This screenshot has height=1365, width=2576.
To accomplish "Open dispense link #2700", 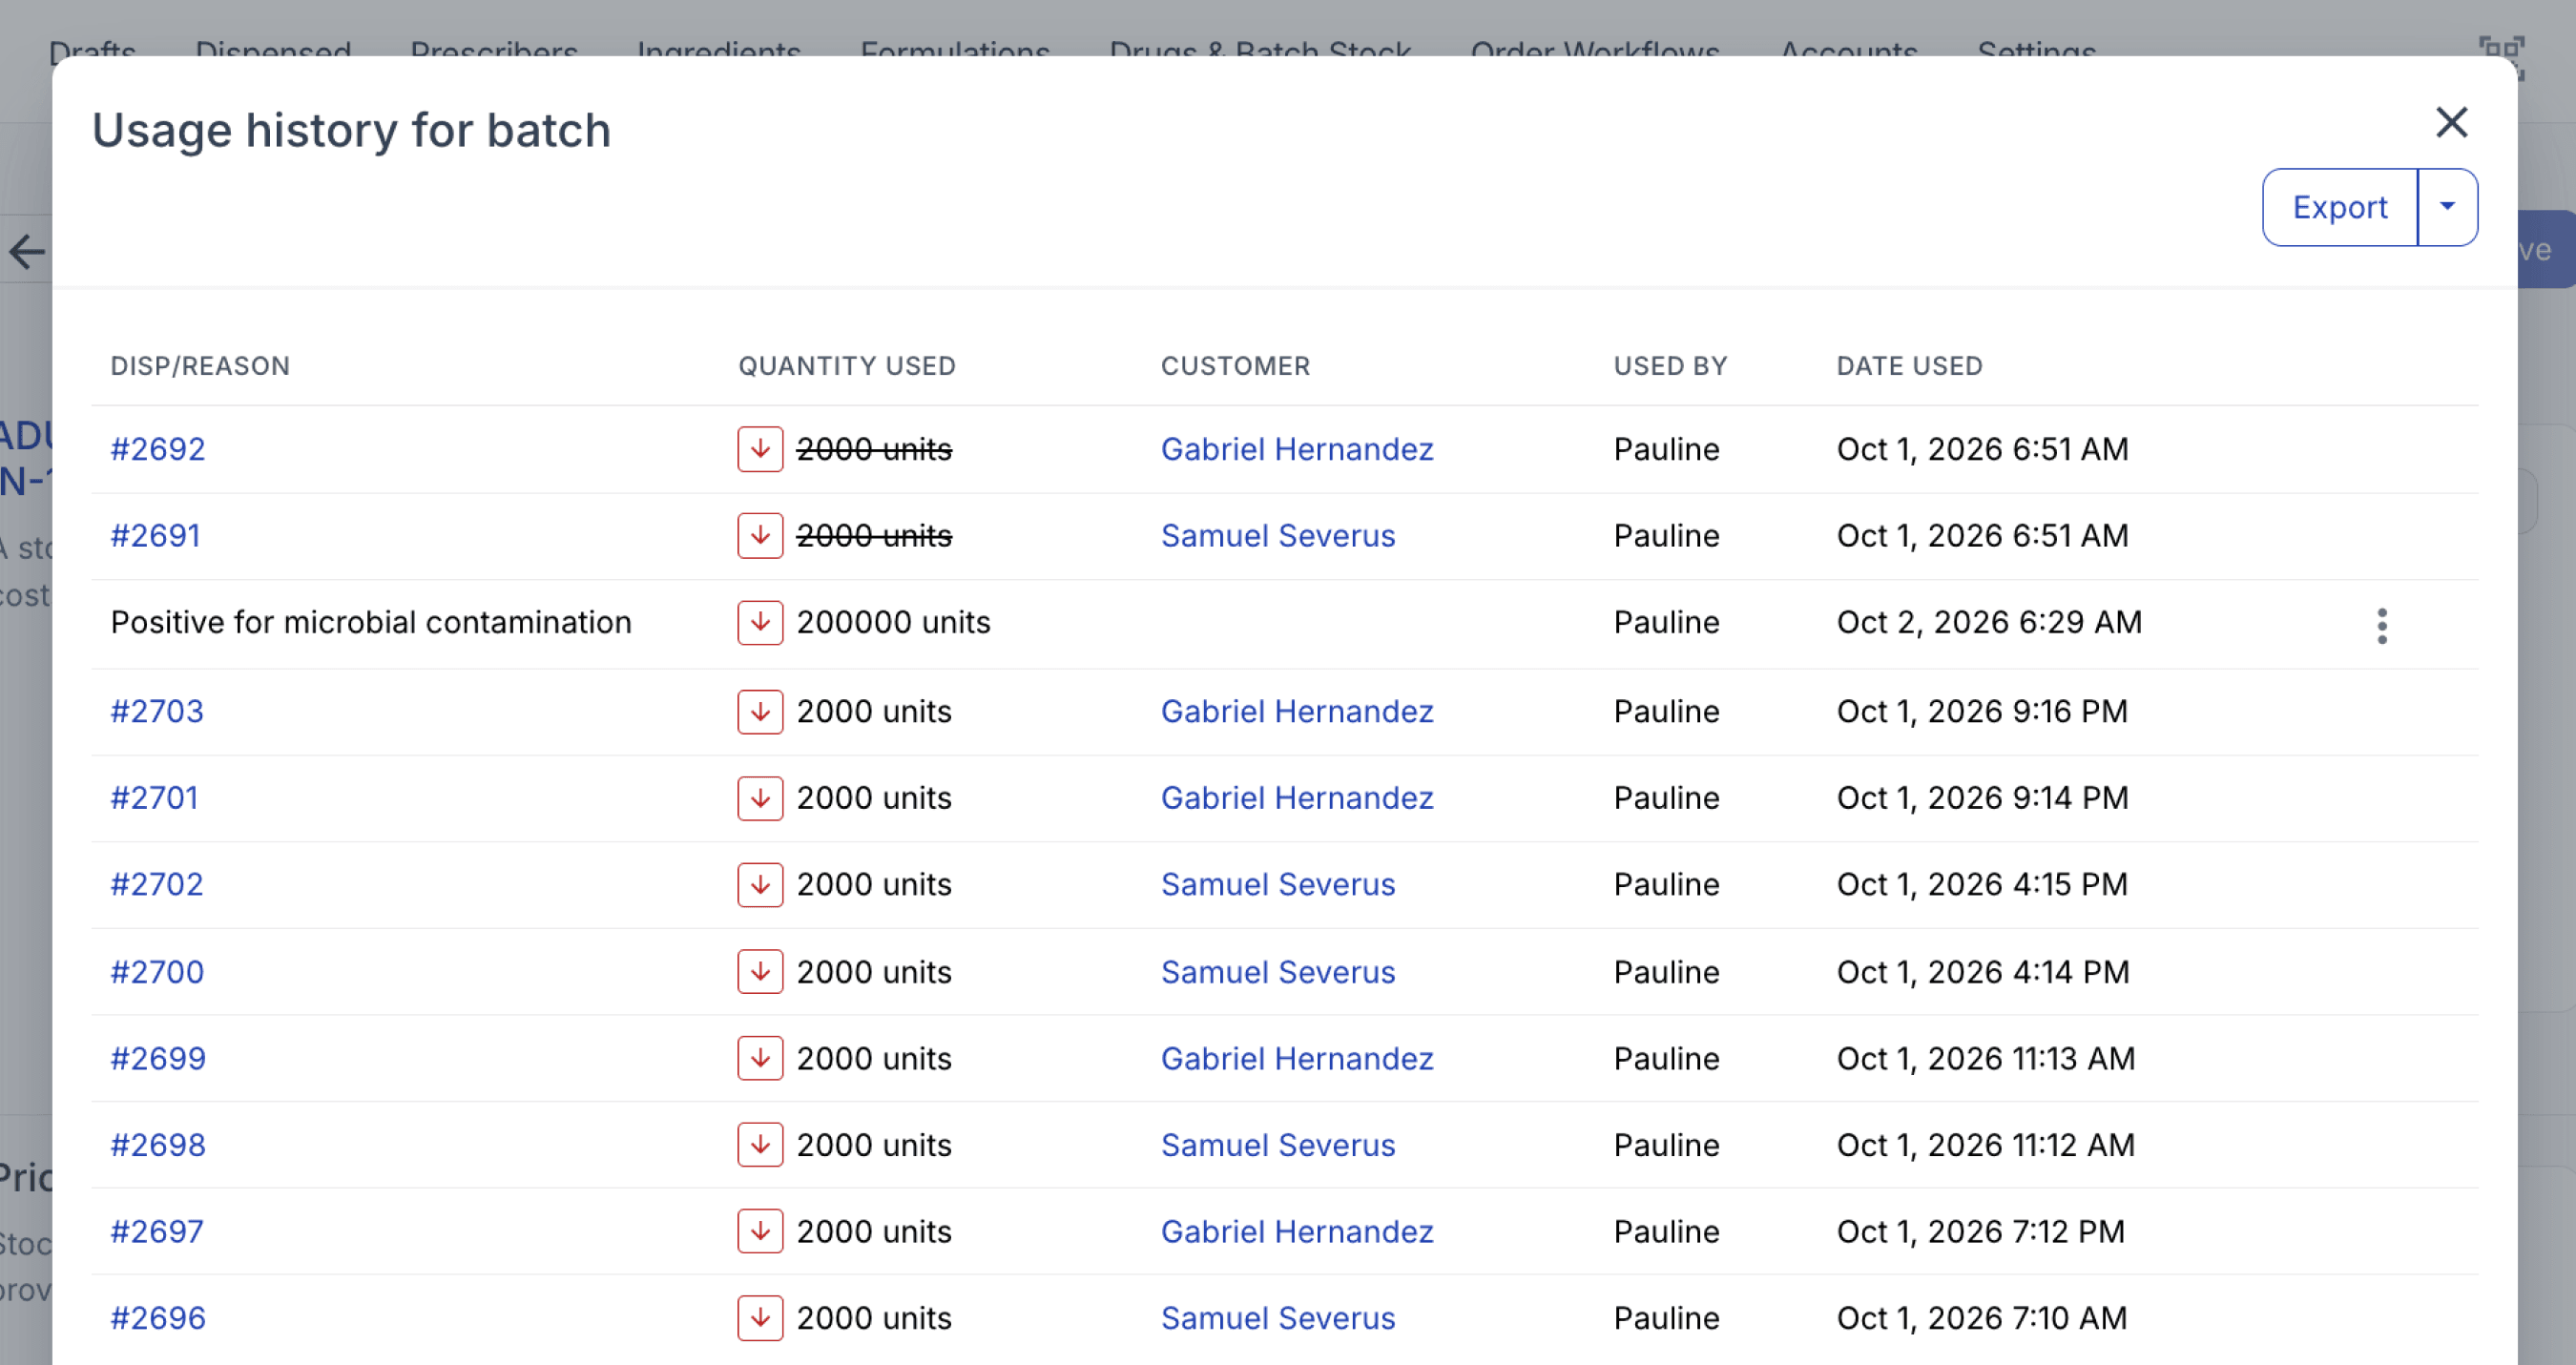I will 157,972.
